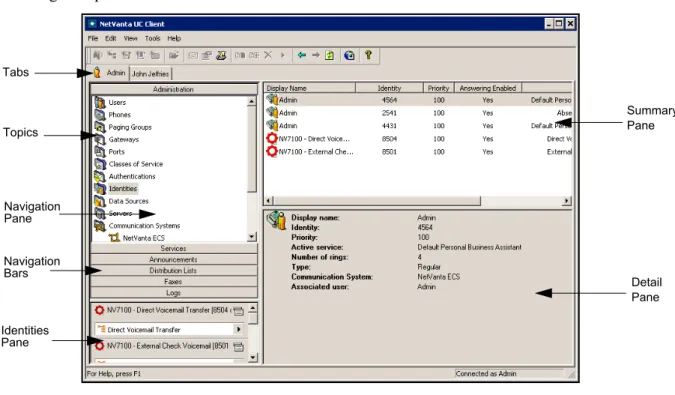
Task: Click icon right of NV7100 External Check Voicemail identity
Action: coord(238,346)
